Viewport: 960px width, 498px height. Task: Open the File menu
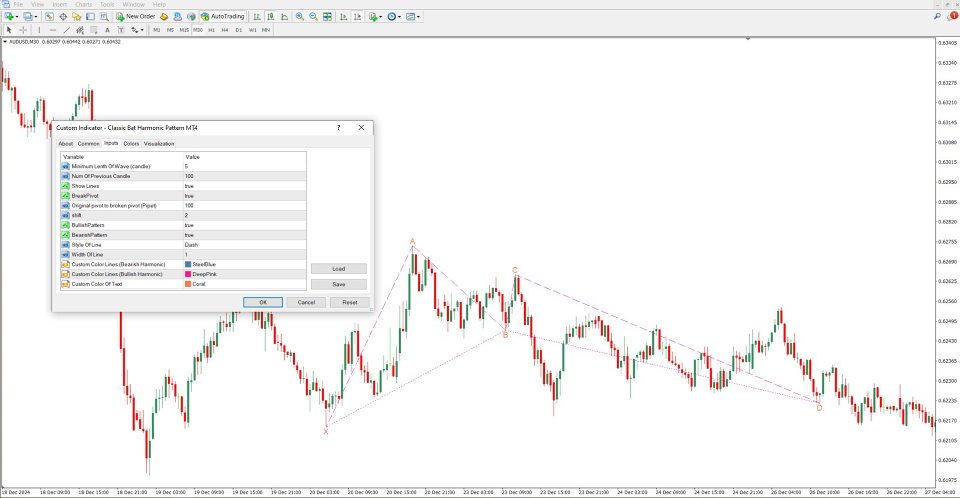coord(18,4)
